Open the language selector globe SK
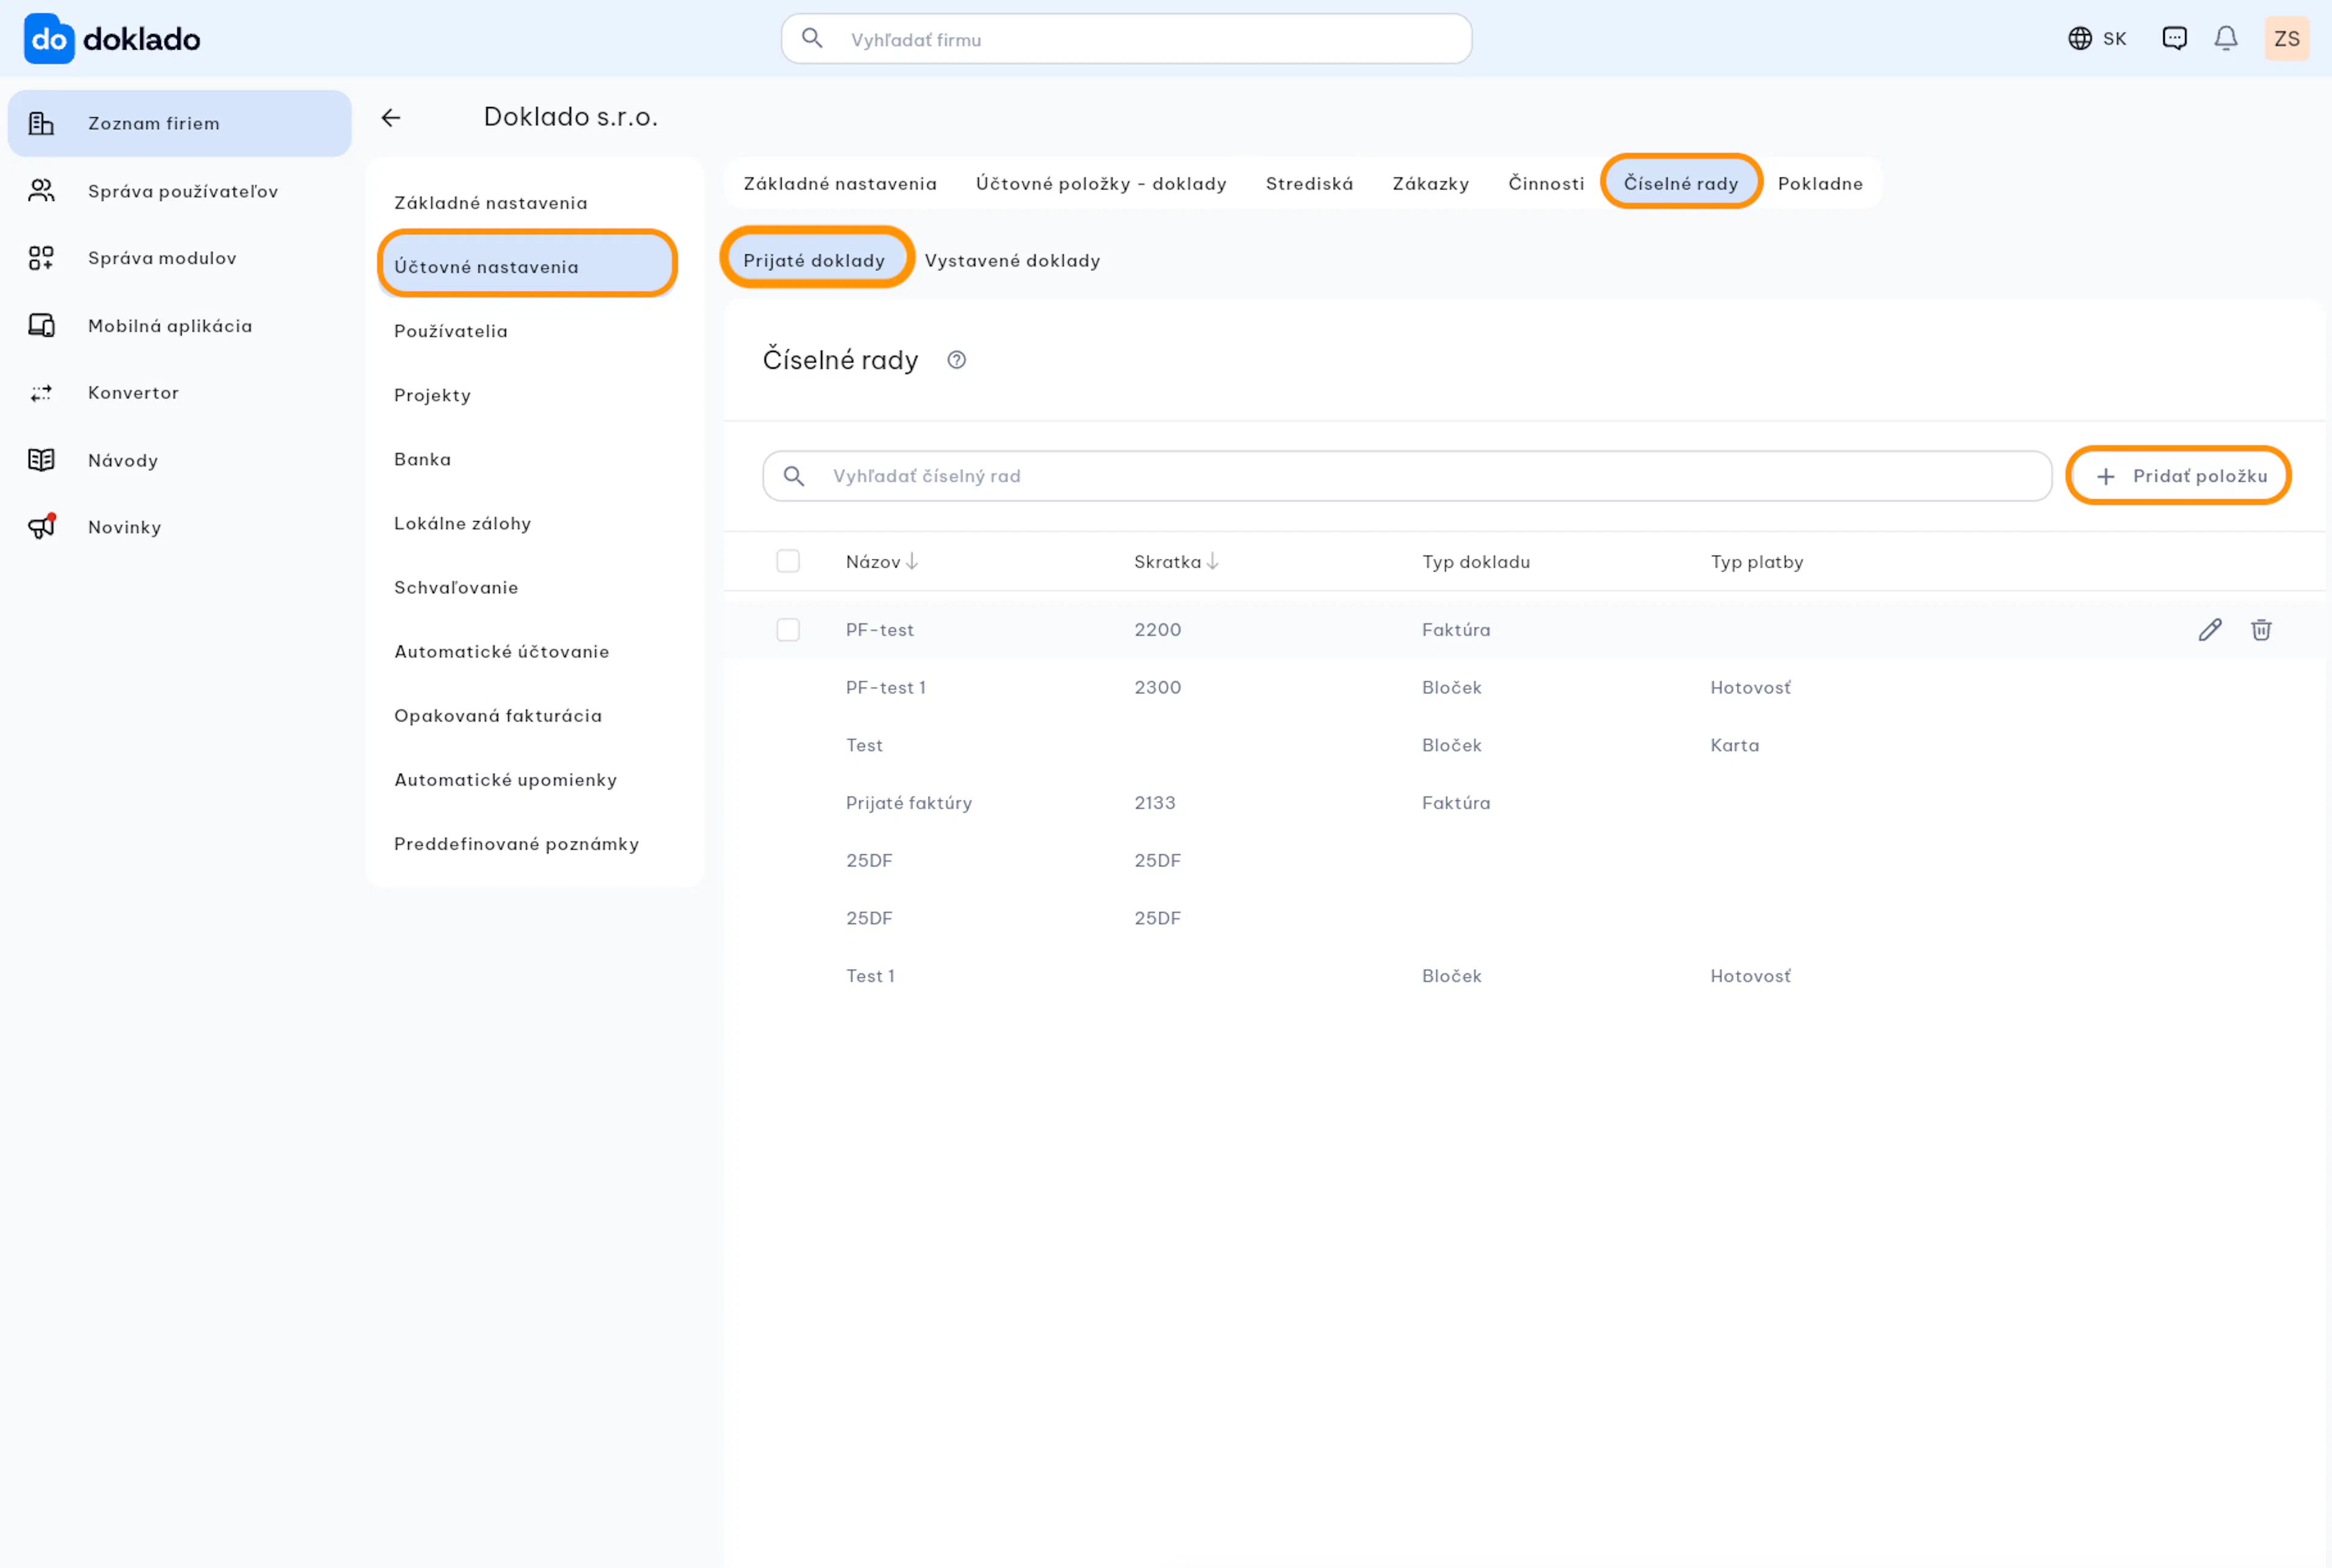The height and width of the screenshot is (1568, 2332). 2097,39
